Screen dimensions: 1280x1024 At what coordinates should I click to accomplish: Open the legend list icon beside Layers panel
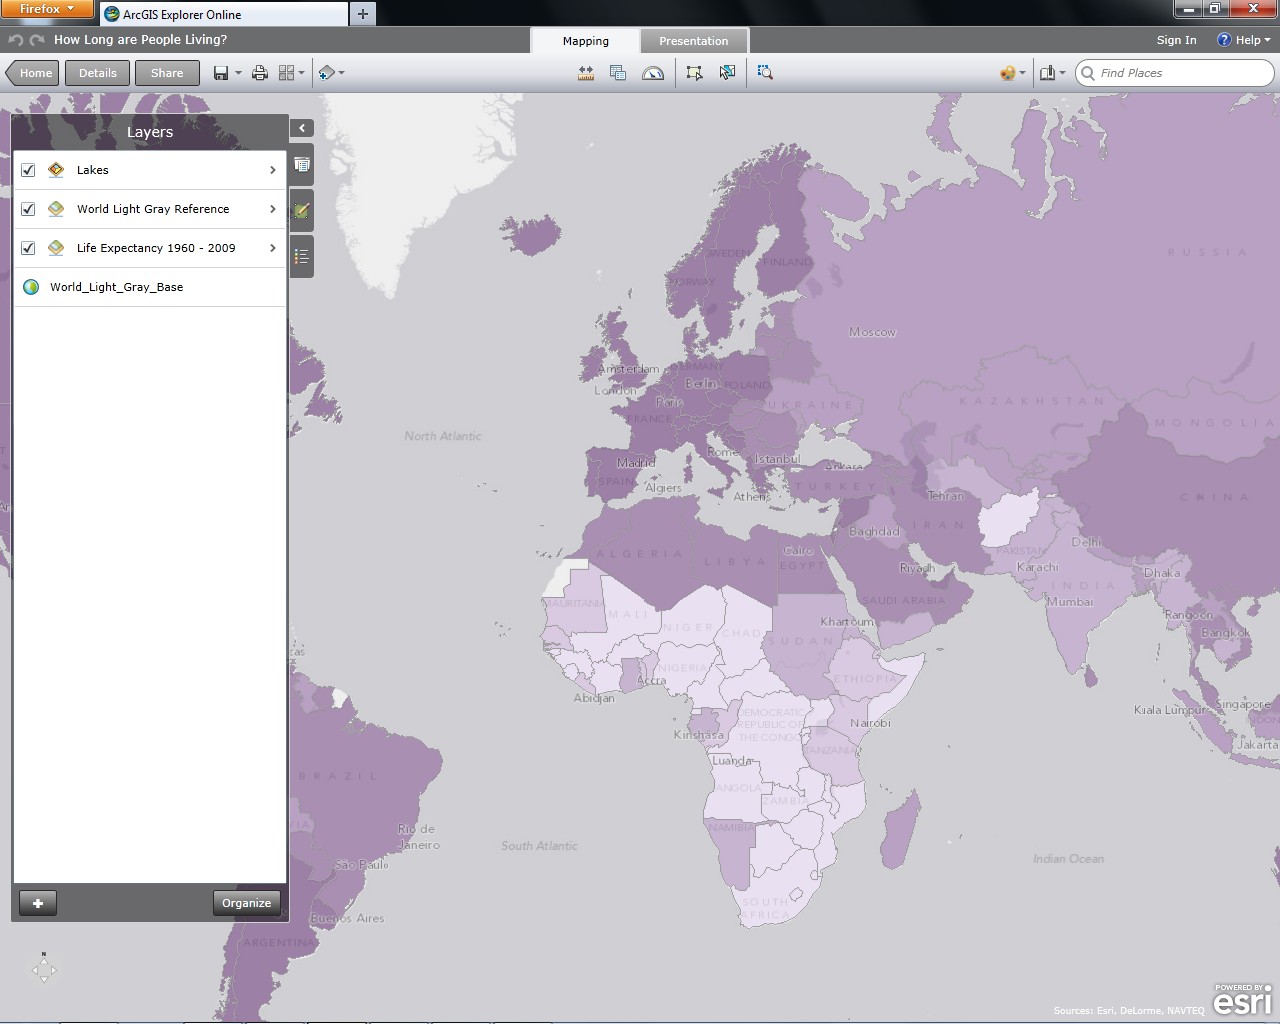301,257
